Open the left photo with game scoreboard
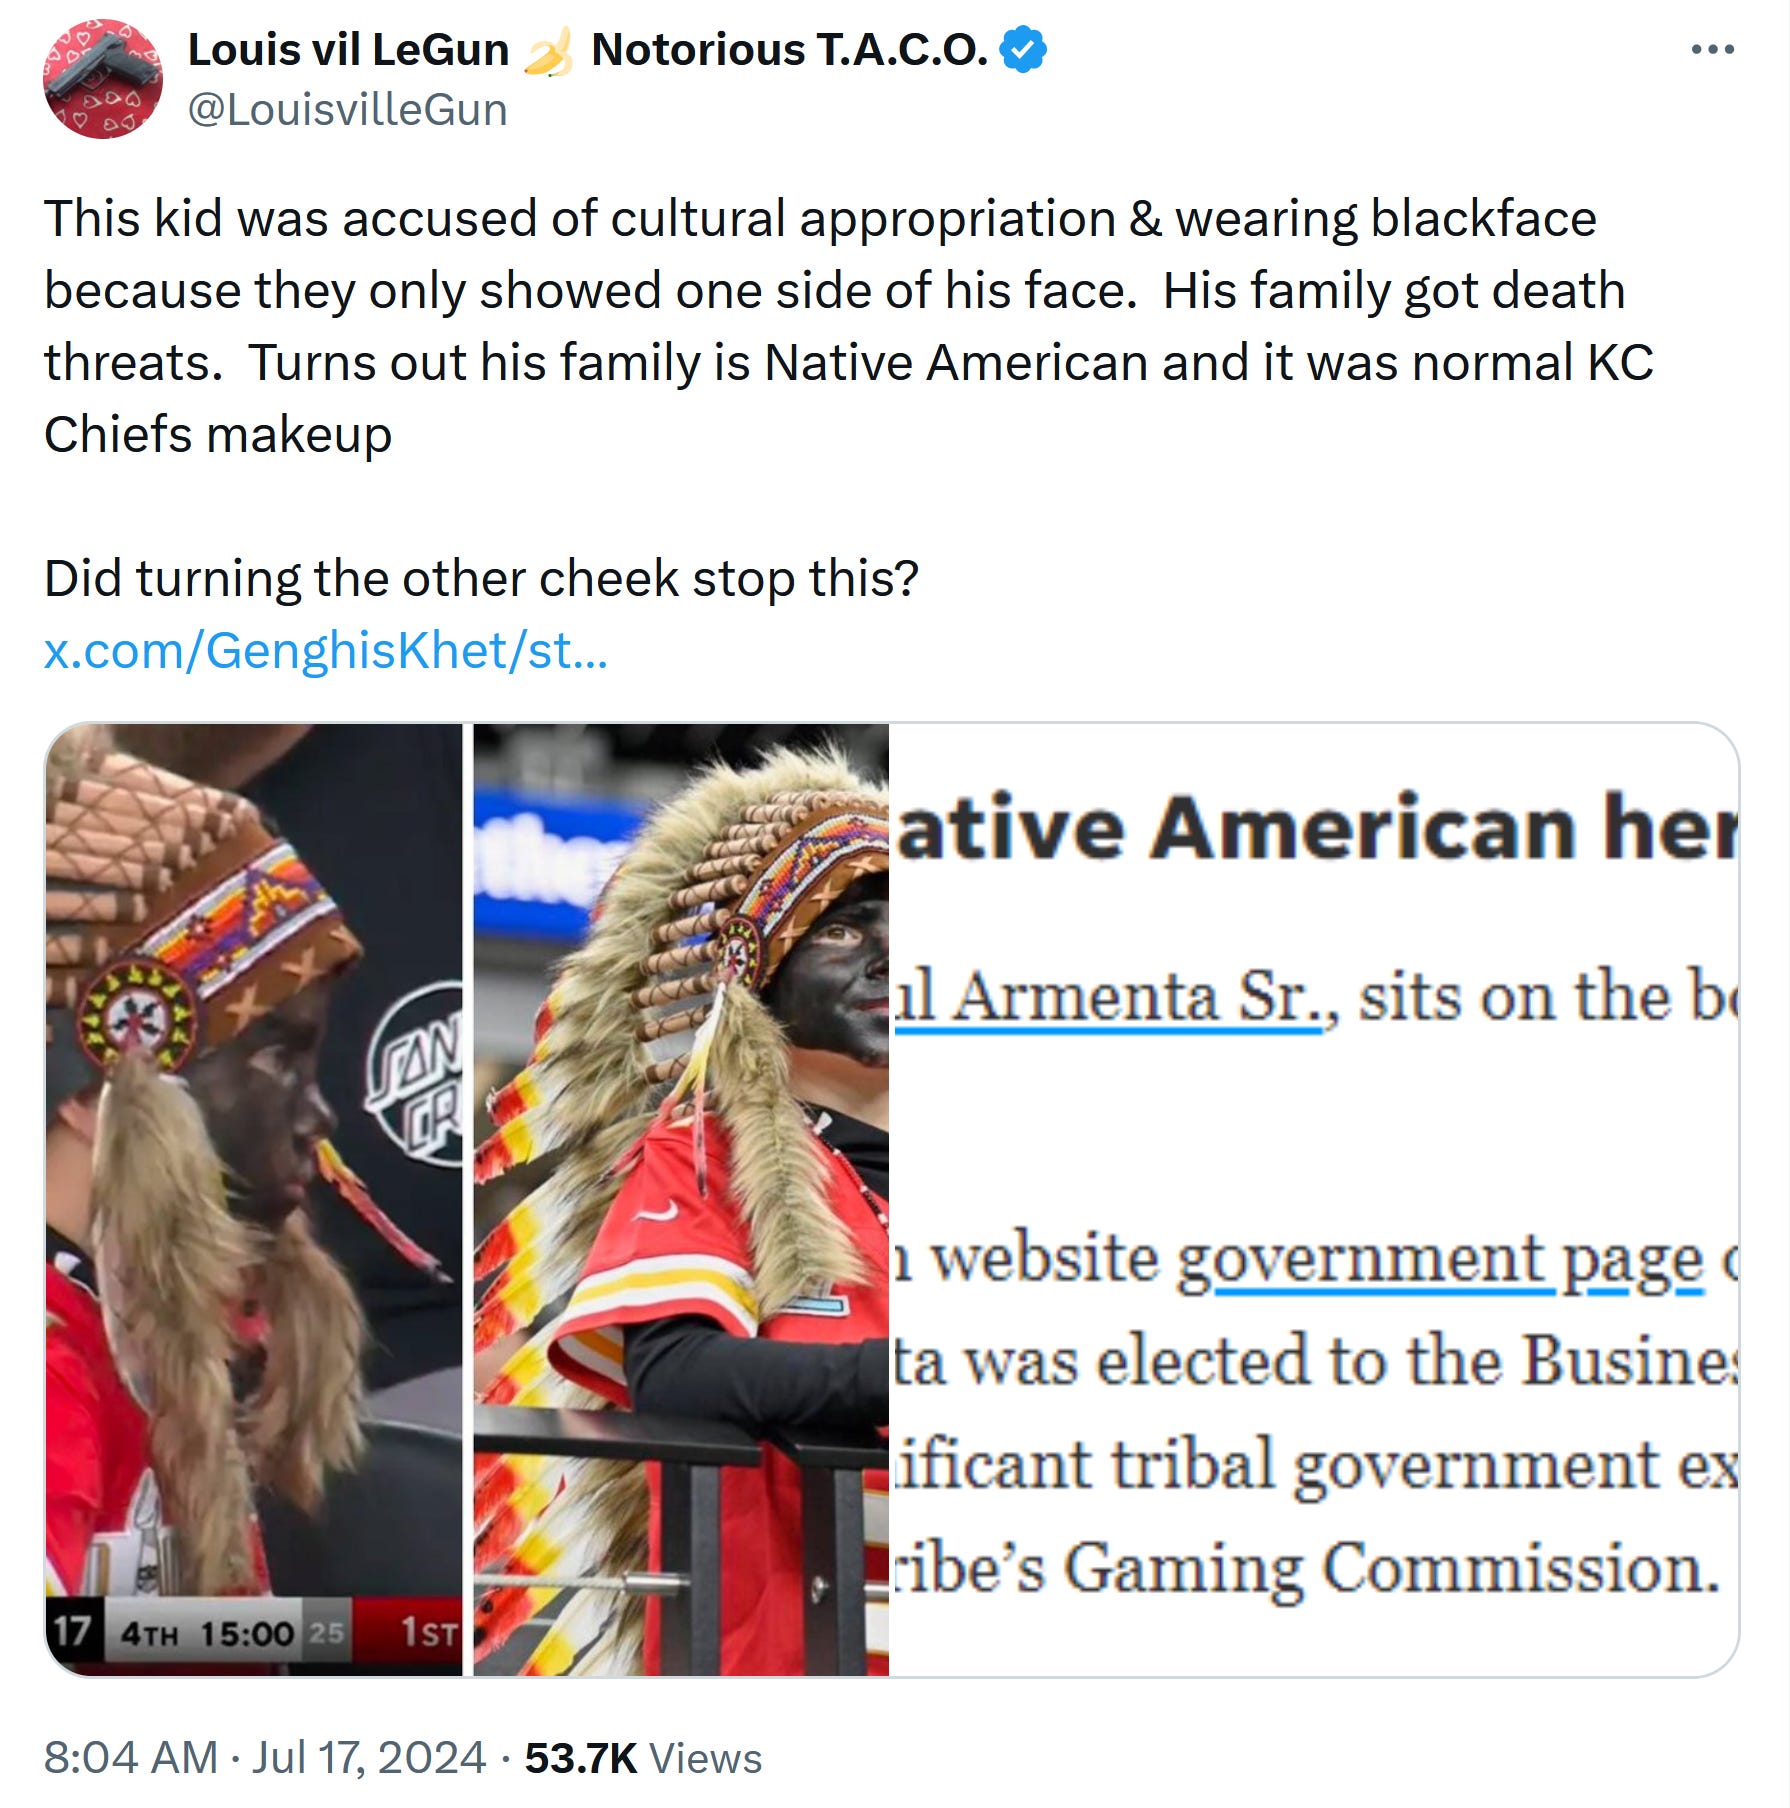Image resolution: width=1790 pixels, height=1808 pixels. pyautogui.click(x=254, y=1199)
